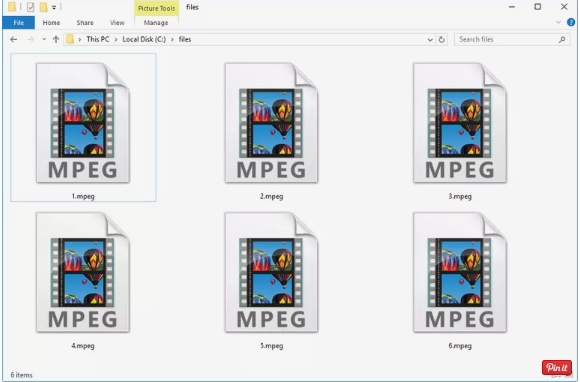Go up one folder level
580x382 pixels.
click(56, 39)
